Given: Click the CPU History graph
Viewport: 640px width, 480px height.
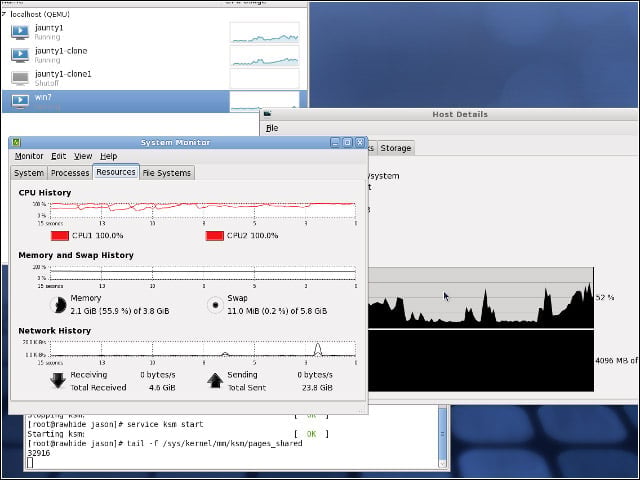Looking at the screenshot, I should pos(203,209).
